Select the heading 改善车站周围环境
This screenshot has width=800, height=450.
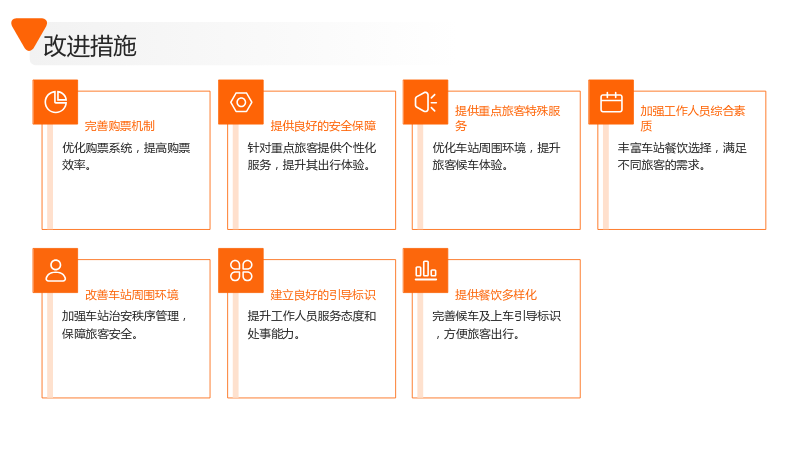point(132,295)
